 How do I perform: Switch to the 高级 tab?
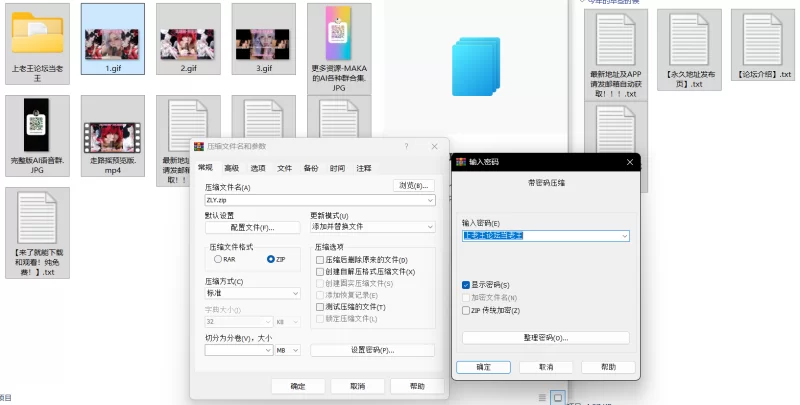pyautogui.click(x=231, y=168)
